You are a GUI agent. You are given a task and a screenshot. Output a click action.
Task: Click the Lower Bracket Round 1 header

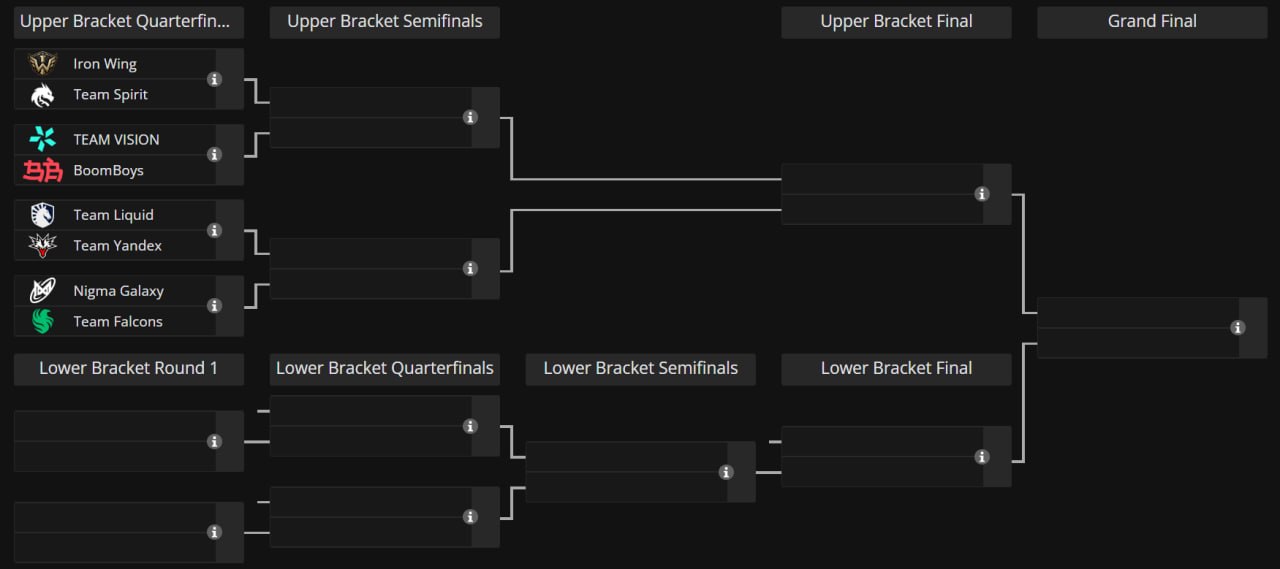coord(129,369)
